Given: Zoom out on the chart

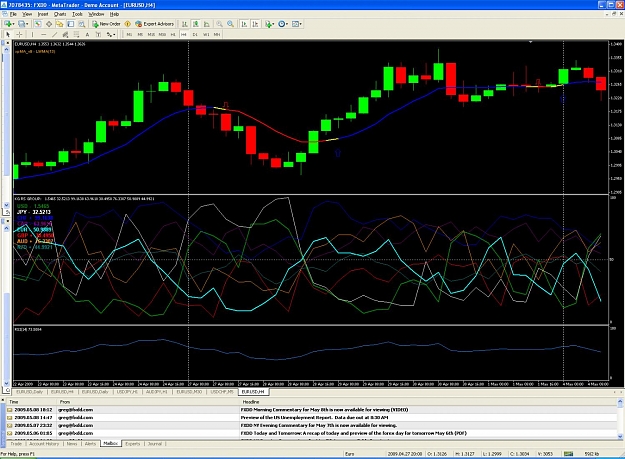Looking at the screenshot, I should [x=230, y=24].
